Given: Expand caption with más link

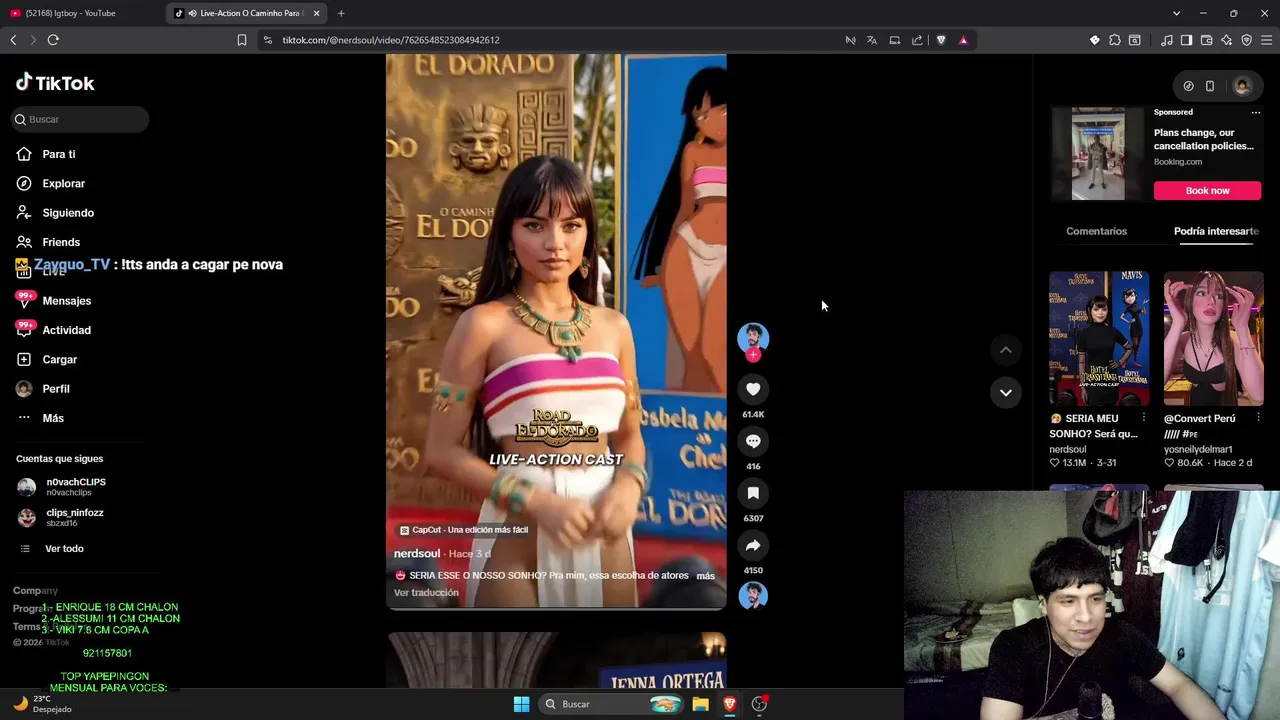Looking at the screenshot, I should (x=705, y=576).
